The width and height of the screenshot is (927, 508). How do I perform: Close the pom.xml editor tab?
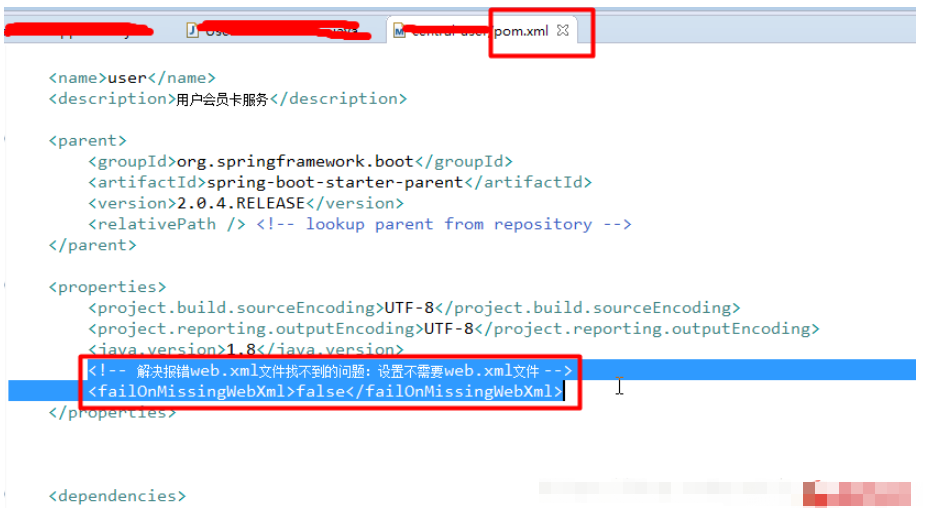coord(563,30)
